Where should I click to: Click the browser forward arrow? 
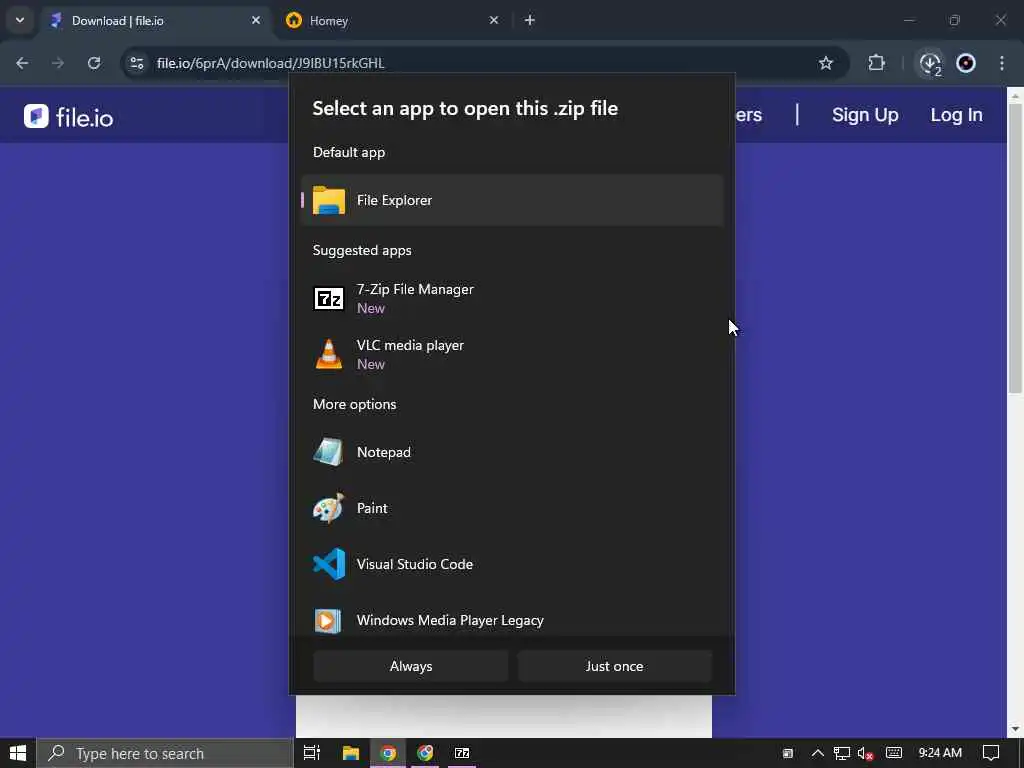[58, 63]
